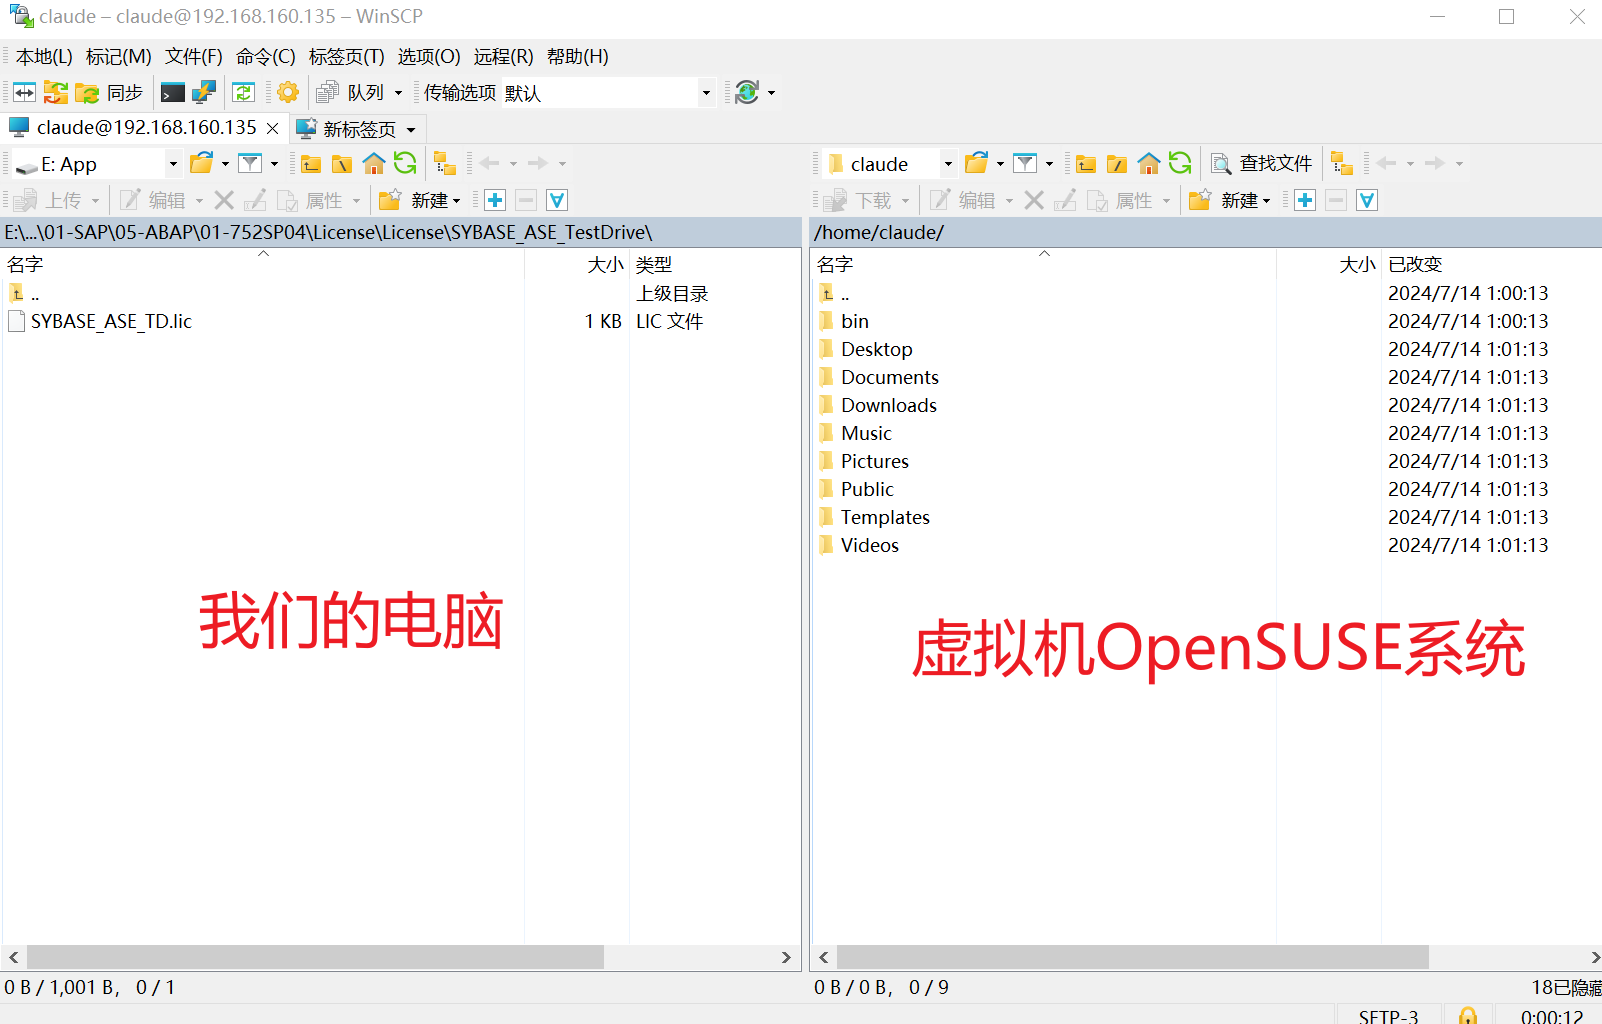This screenshot has width=1602, height=1024.
Task: Select the SYBASE_ASE_TD.lic file
Action: coord(111,321)
